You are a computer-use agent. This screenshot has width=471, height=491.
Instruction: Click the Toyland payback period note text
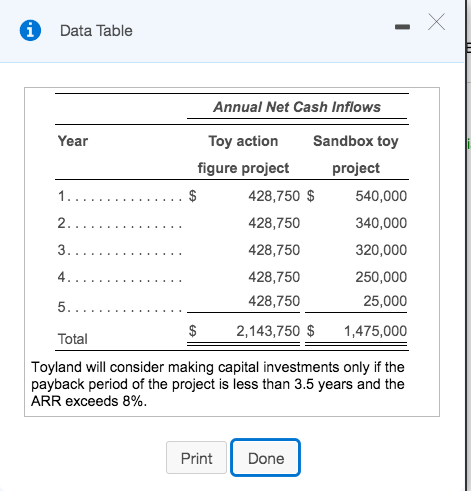pos(218,384)
